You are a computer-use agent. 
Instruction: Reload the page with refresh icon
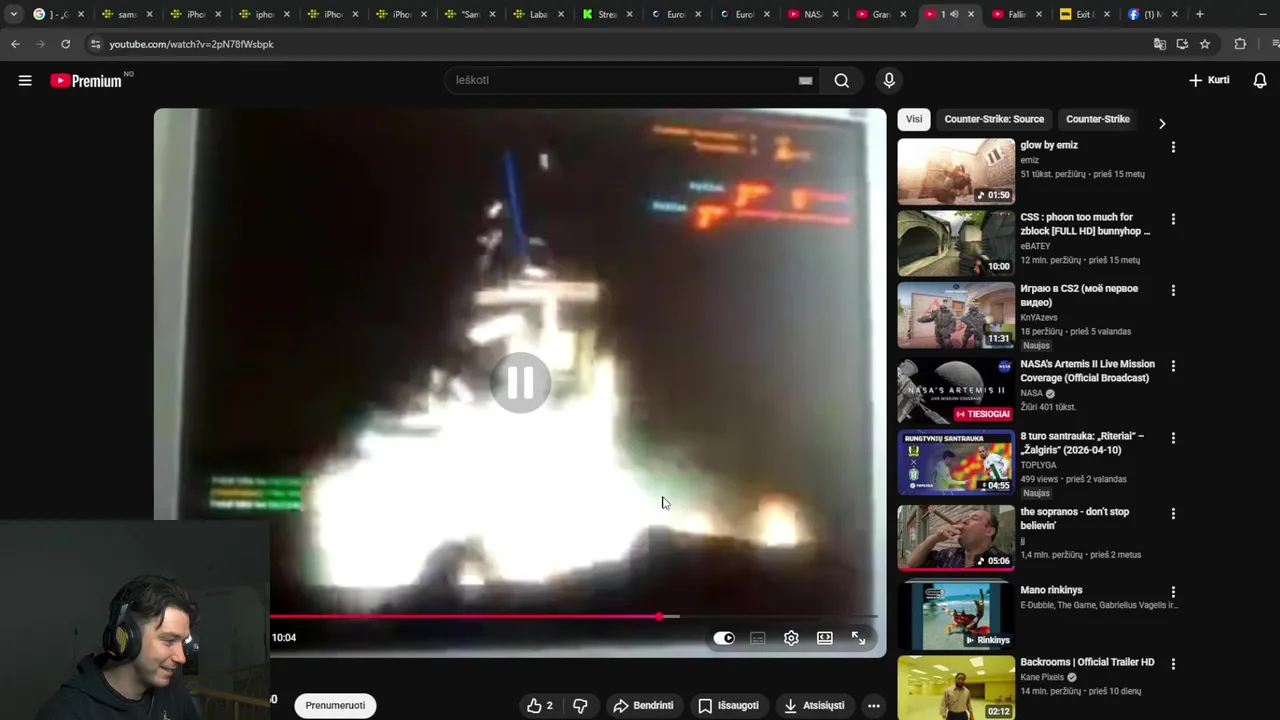(x=65, y=44)
